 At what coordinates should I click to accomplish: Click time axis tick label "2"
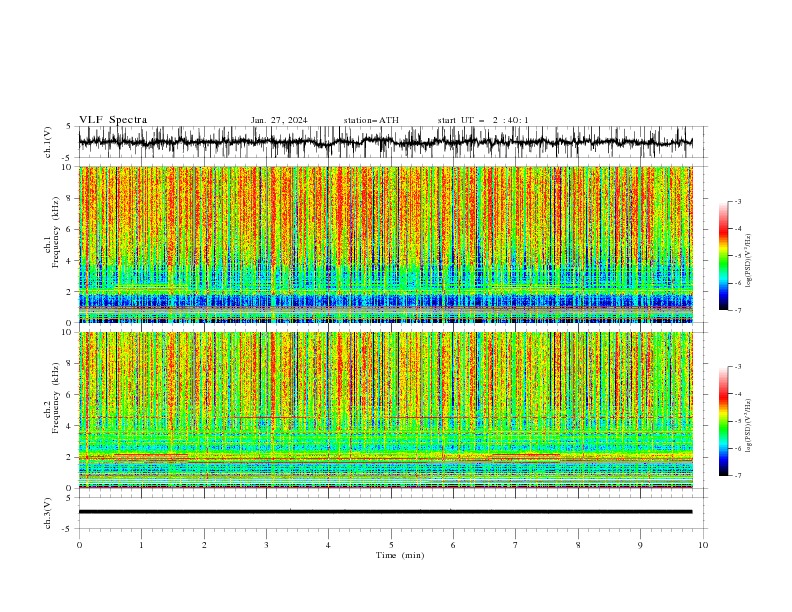point(204,545)
